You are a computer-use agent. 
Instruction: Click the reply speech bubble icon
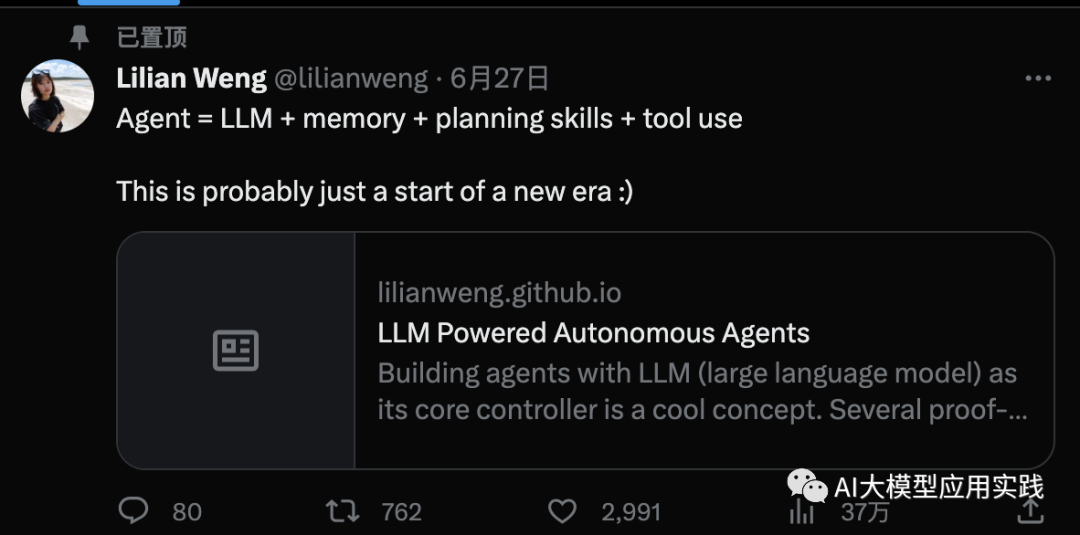click(133, 511)
